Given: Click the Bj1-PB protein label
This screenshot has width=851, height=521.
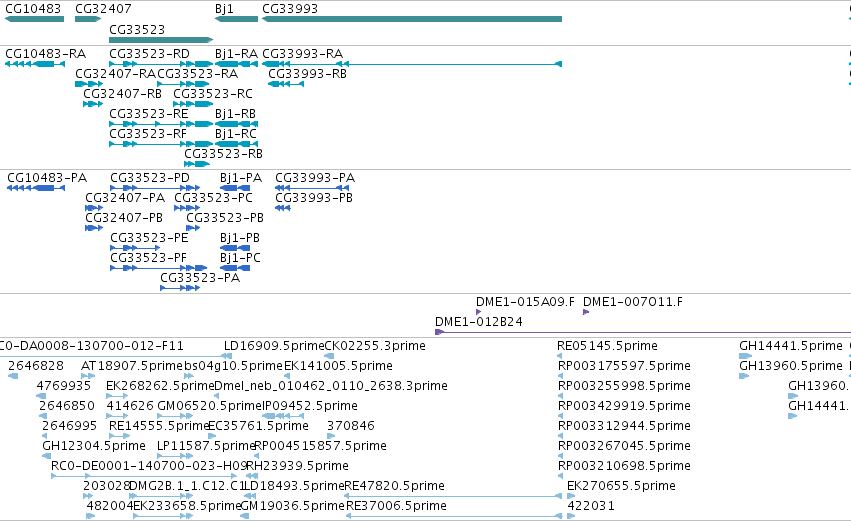Looking at the screenshot, I should [x=240, y=238].
